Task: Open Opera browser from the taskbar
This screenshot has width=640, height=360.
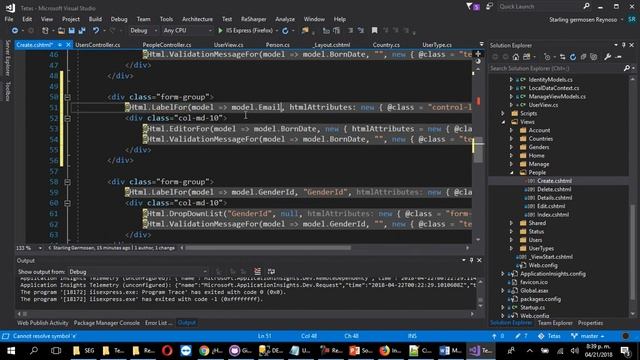Action: pos(167,351)
